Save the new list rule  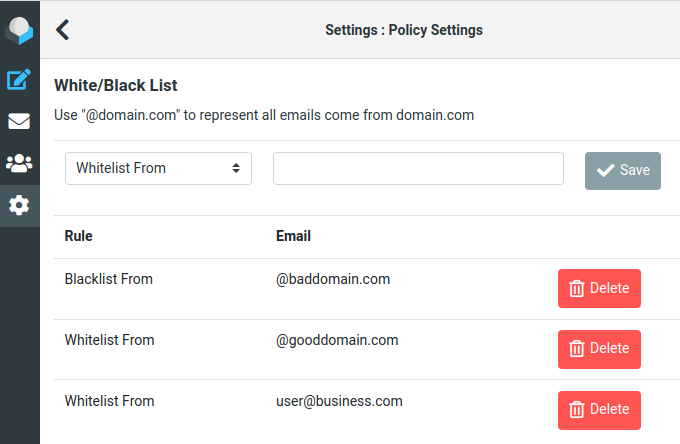pos(623,170)
